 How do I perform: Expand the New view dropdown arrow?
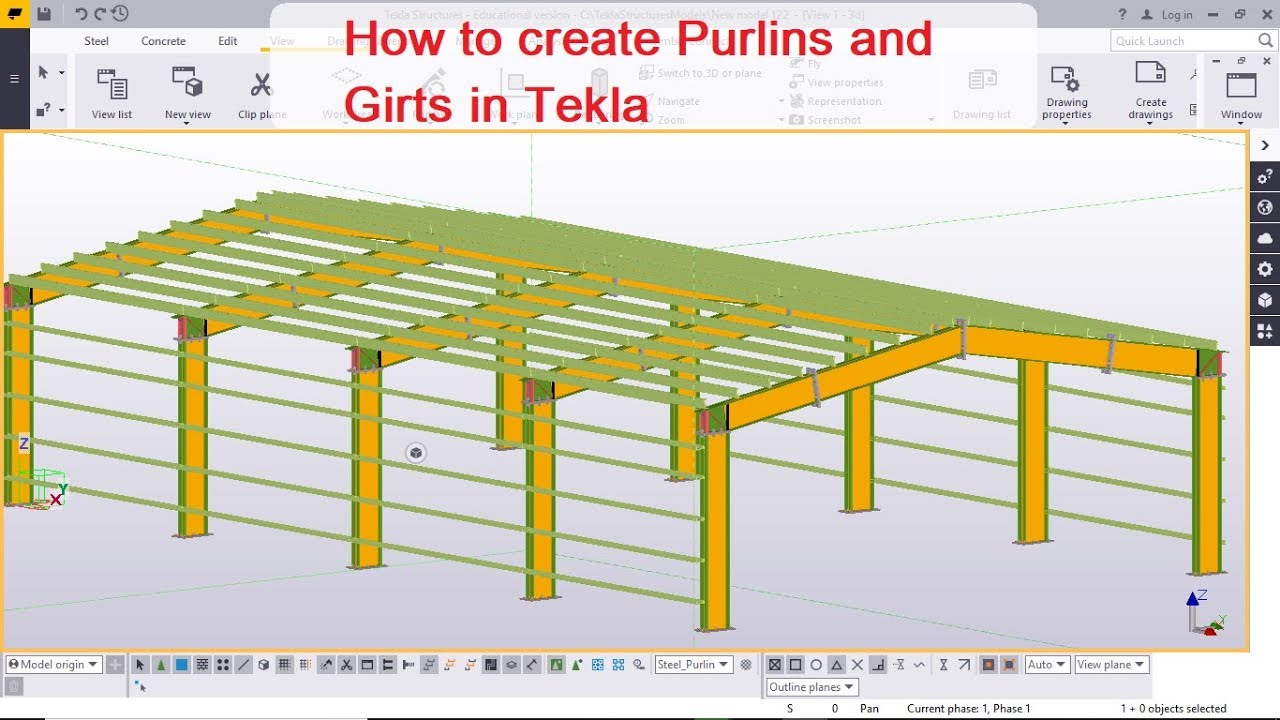coord(188,123)
